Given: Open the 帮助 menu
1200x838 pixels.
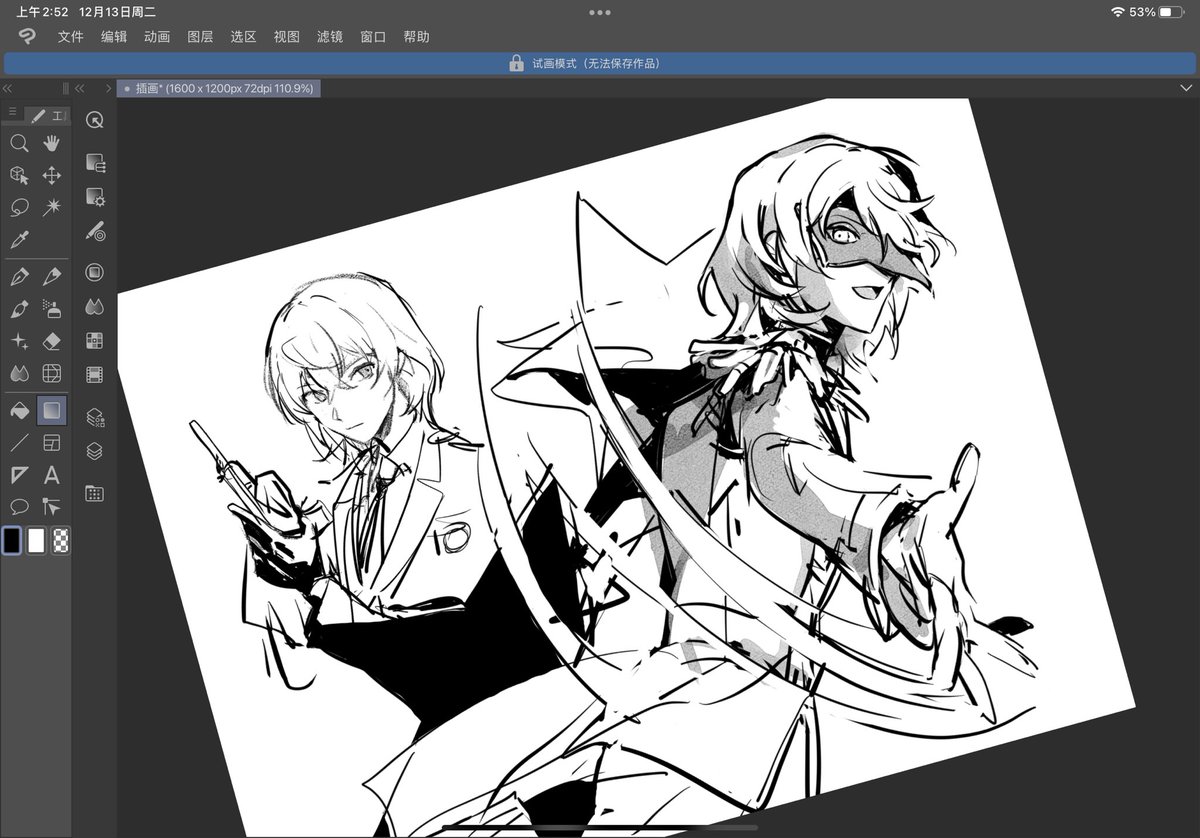Looking at the screenshot, I should (x=417, y=37).
